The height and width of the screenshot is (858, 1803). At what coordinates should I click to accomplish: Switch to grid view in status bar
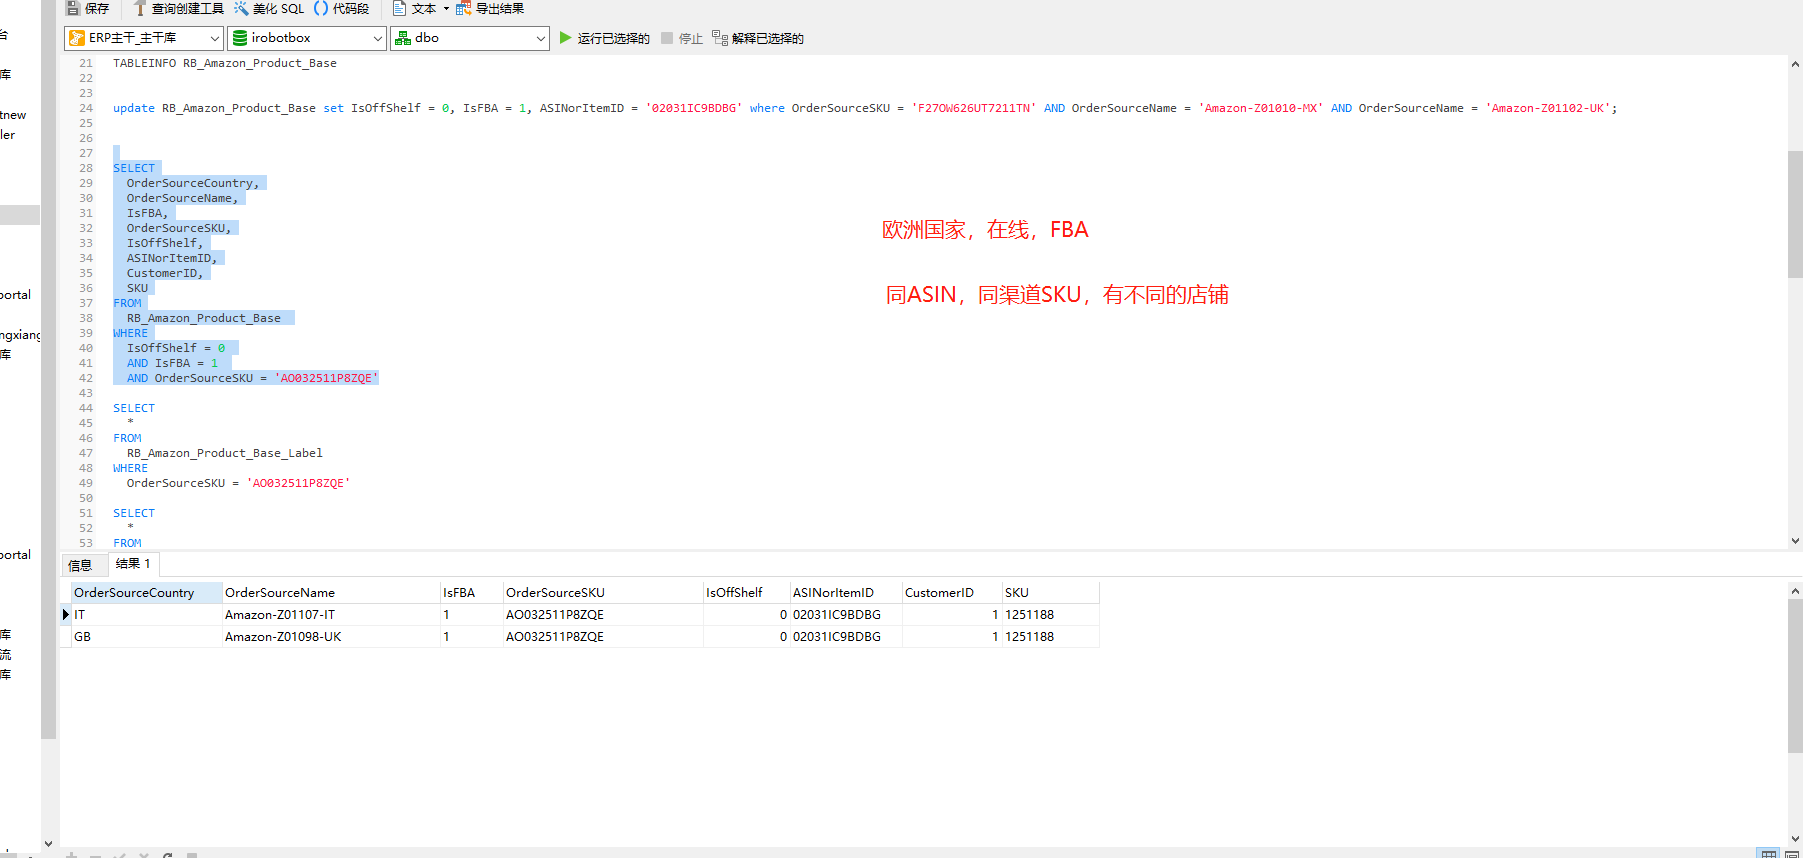pos(1769,854)
